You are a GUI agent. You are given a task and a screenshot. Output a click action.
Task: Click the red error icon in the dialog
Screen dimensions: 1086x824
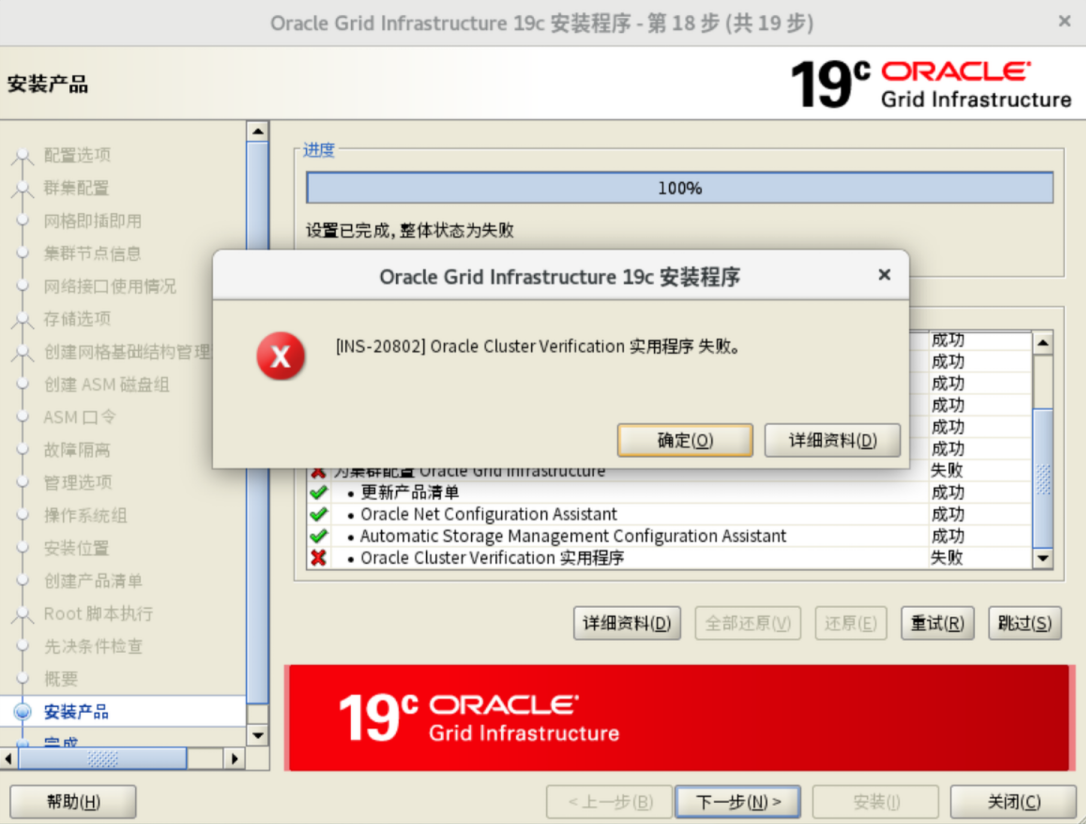[x=280, y=357]
